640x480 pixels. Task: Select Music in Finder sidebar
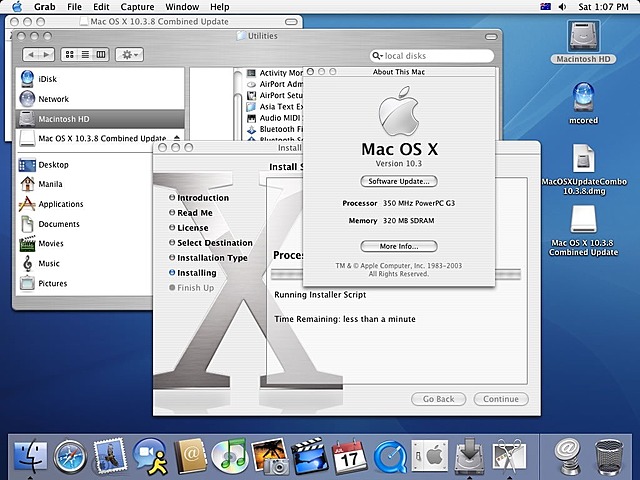(x=84, y=263)
